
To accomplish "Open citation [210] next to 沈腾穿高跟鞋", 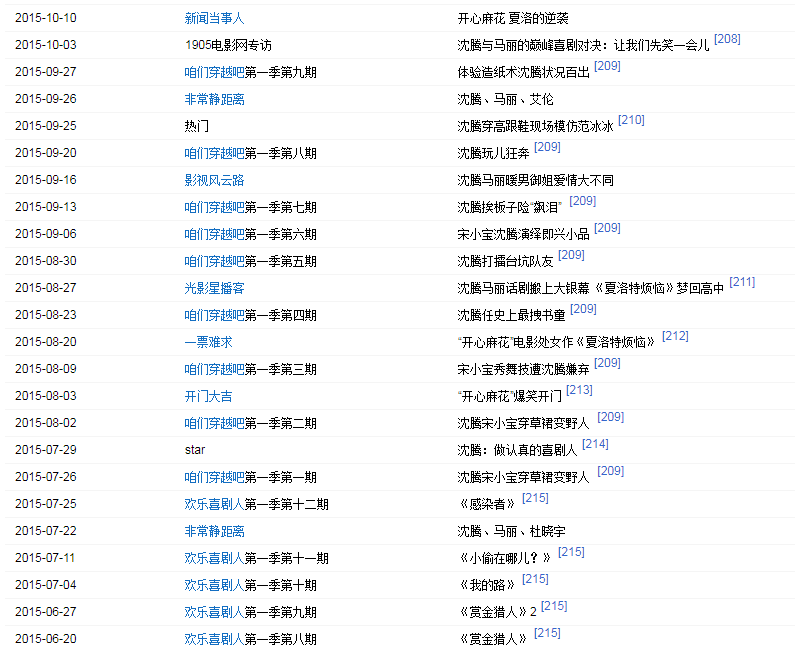I will click(631, 120).
